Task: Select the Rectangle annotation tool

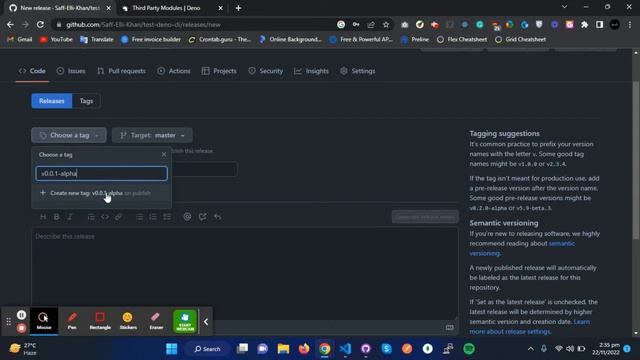Action: pyautogui.click(x=100, y=321)
